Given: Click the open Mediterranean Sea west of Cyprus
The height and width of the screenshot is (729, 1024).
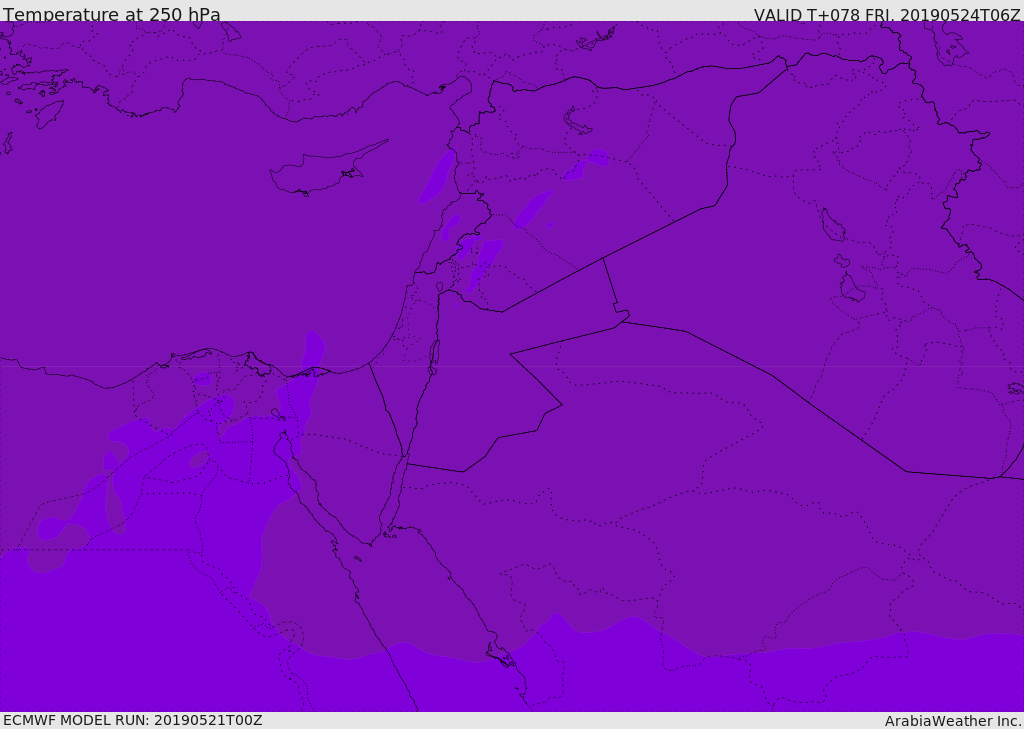Looking at the screenshot, I should click(150, 220).
